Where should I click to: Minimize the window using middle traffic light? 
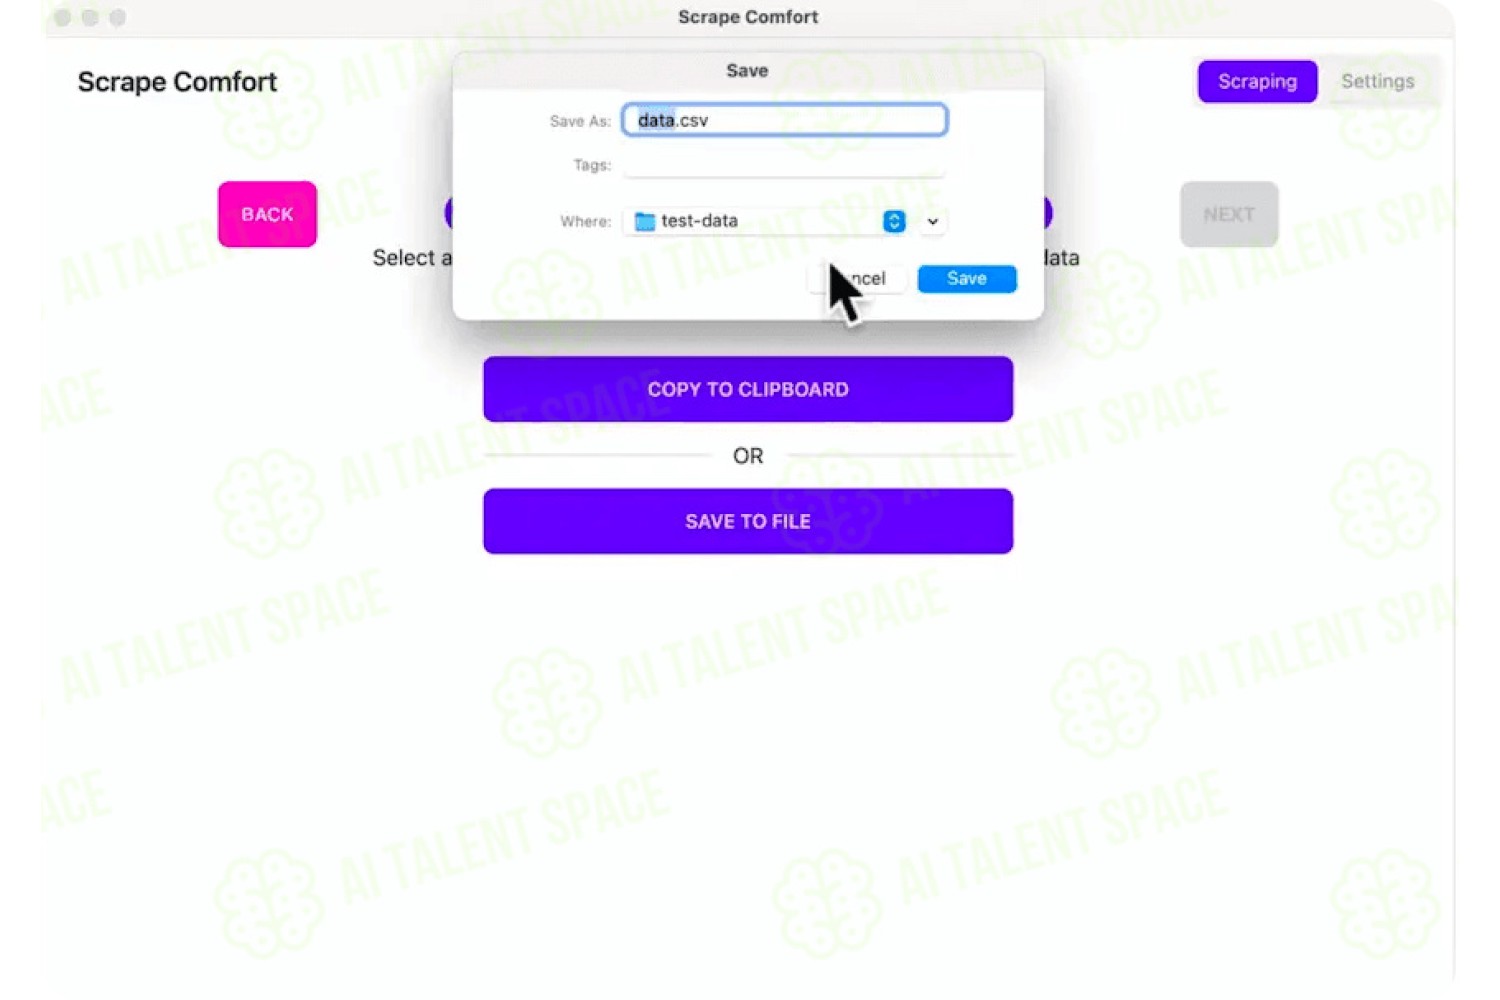90,17
